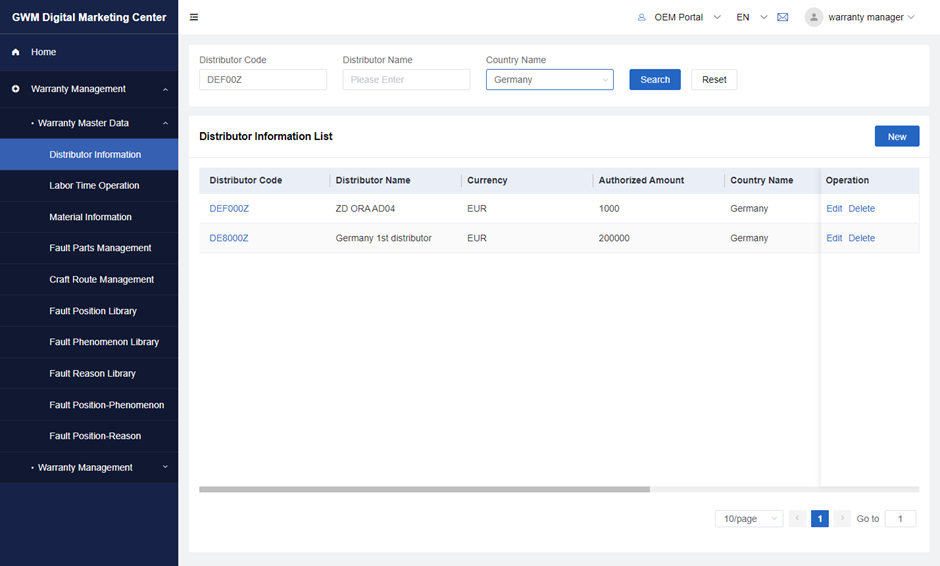Collapse the Warranty Master Data submenu
Image resolution: width=940 pixels, height=566 pixels.
pyautogui.click(x=165, y=124)
